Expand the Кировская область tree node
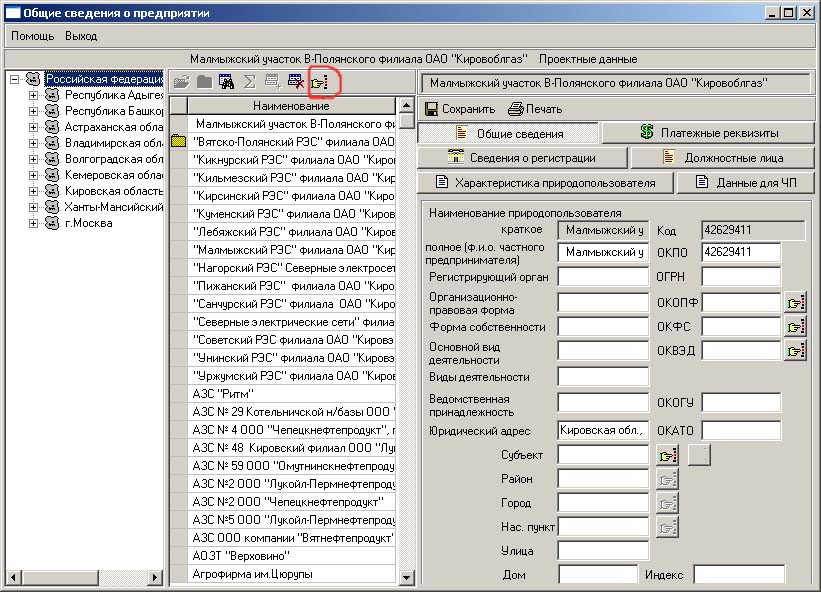This screenshot has height=592, width=821. tap(33, 190)
